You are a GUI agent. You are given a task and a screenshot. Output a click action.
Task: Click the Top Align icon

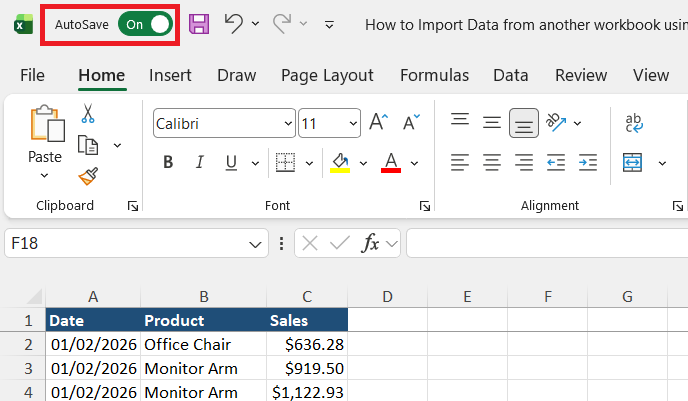pyautogui.click(x=460, y=119)
